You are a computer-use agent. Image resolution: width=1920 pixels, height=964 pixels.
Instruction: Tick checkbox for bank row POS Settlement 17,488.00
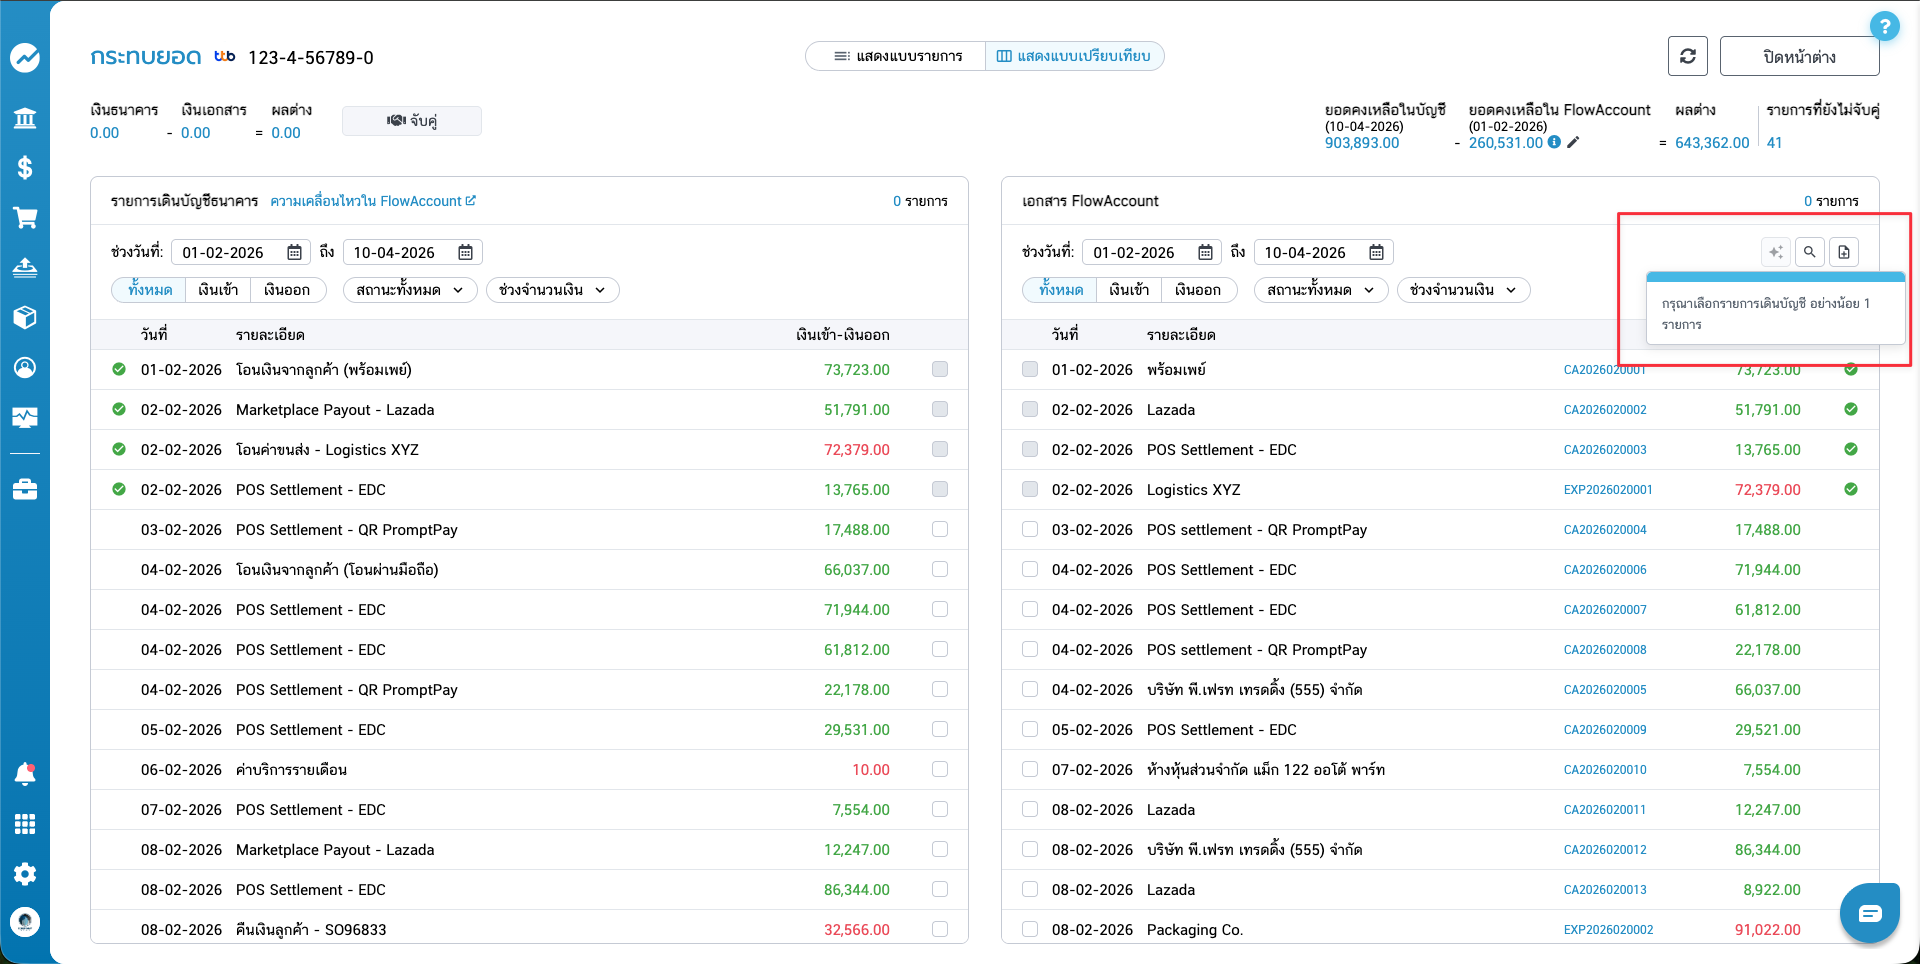pos(939,529)
